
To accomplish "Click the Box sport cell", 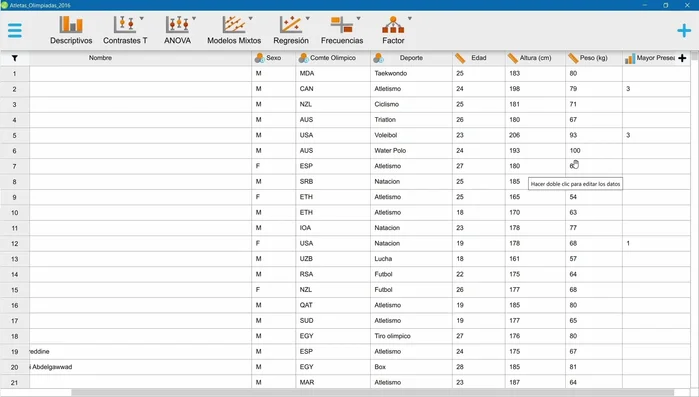I will [411, 367].
